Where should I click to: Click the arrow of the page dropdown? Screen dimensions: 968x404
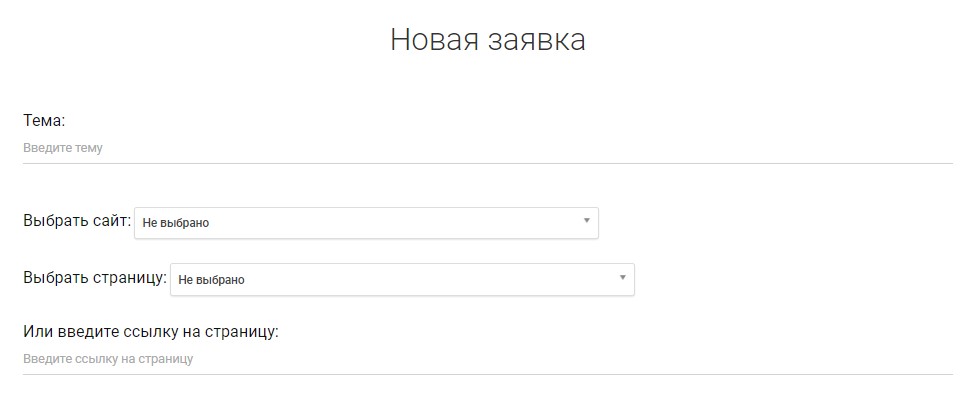[623, 278]
